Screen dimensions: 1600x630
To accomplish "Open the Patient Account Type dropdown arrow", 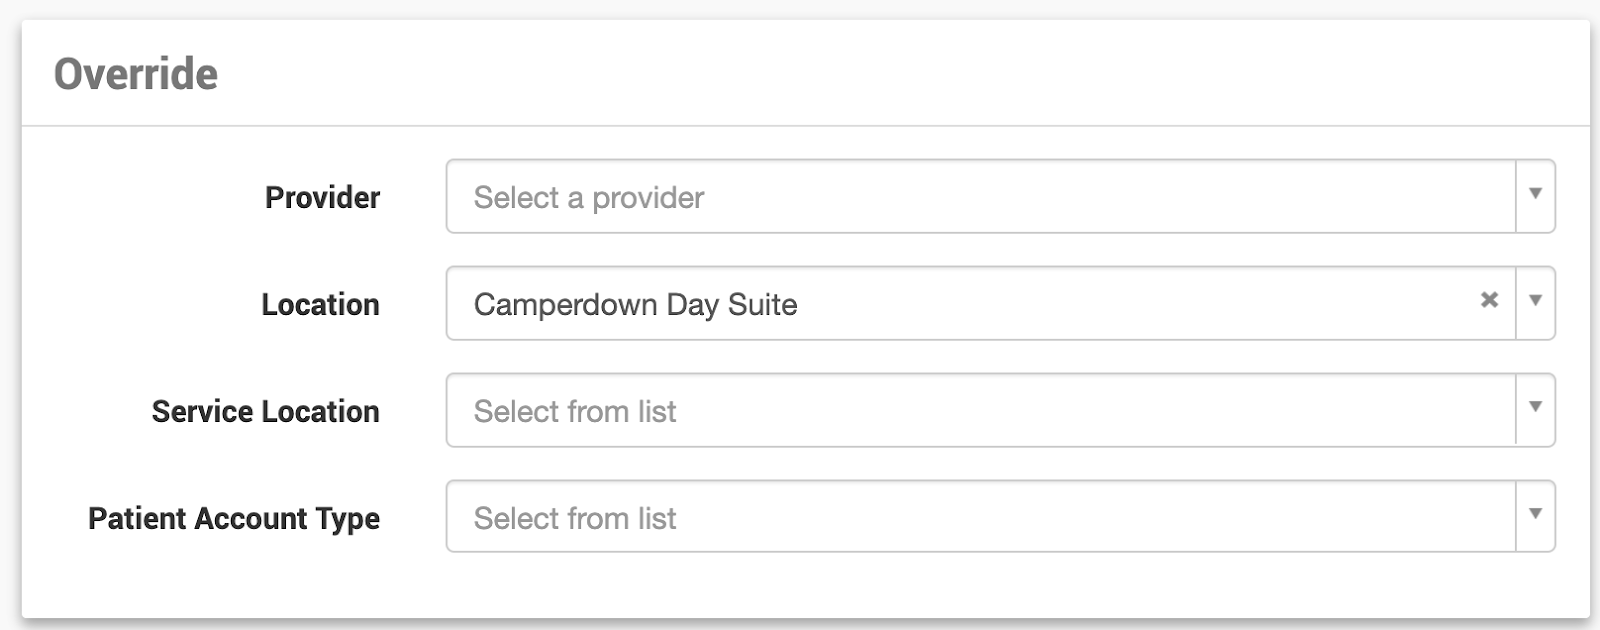I will (1535, 515).
